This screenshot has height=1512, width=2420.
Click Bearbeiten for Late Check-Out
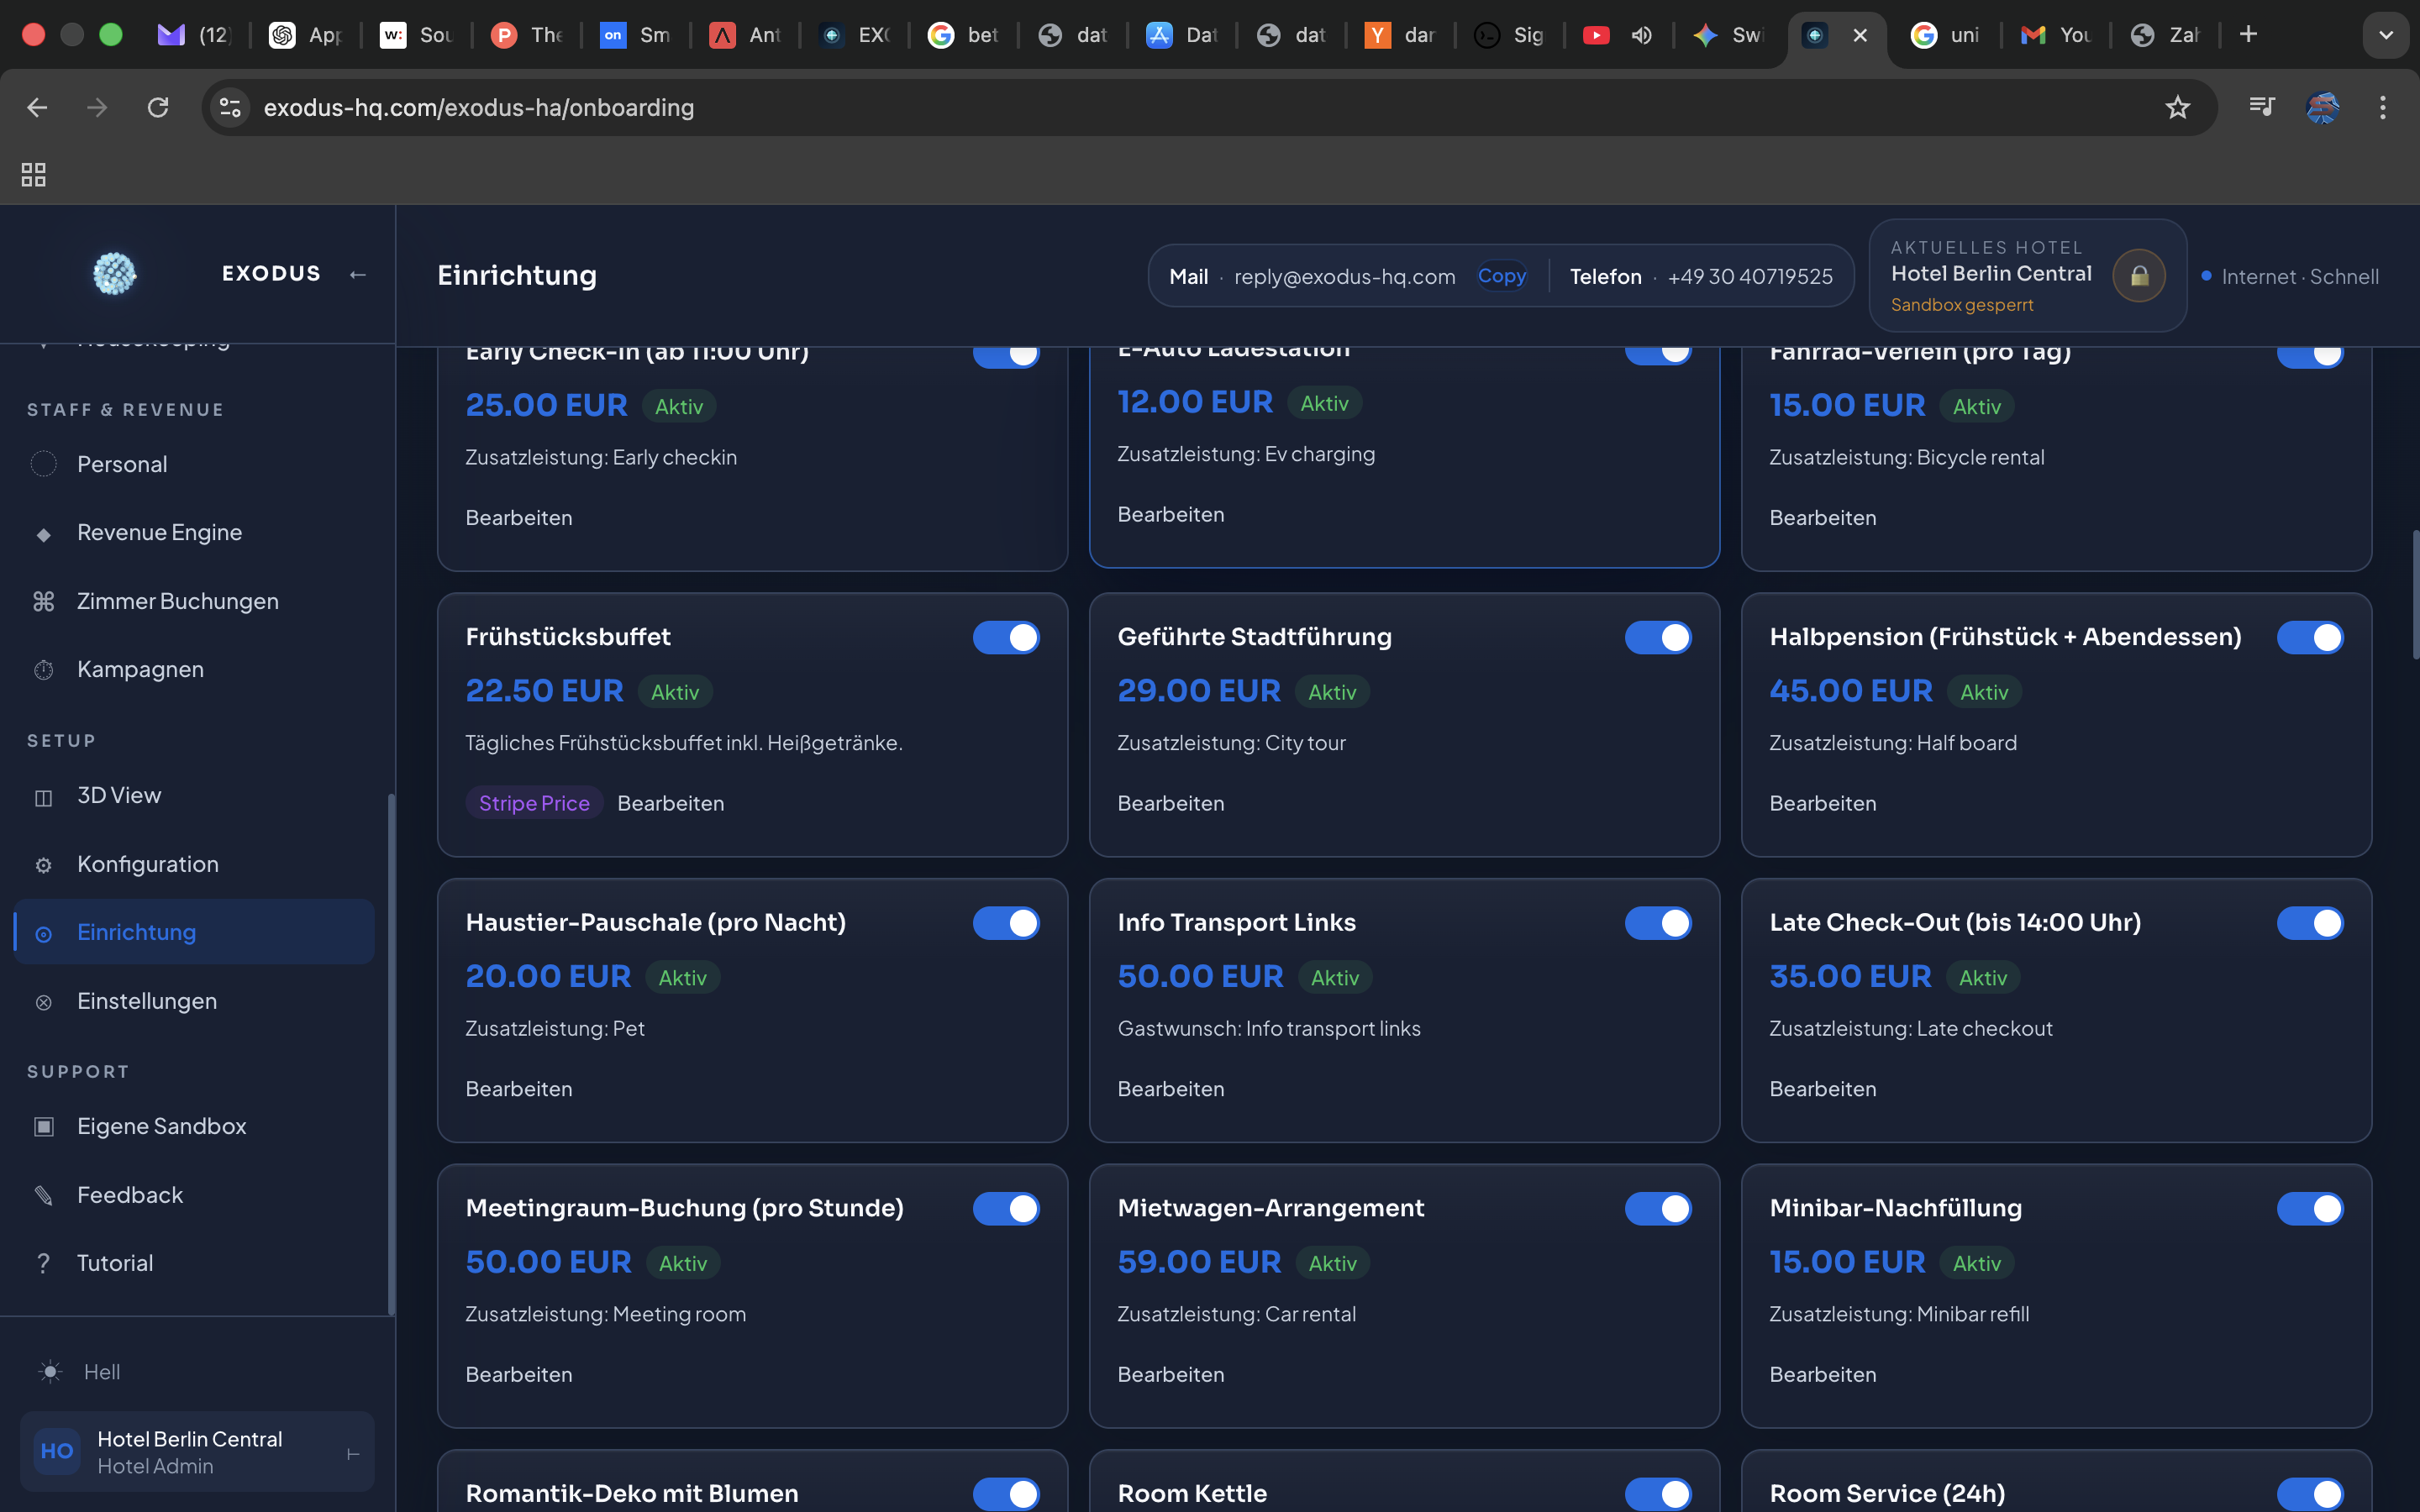click(x=1823, y=1089)
